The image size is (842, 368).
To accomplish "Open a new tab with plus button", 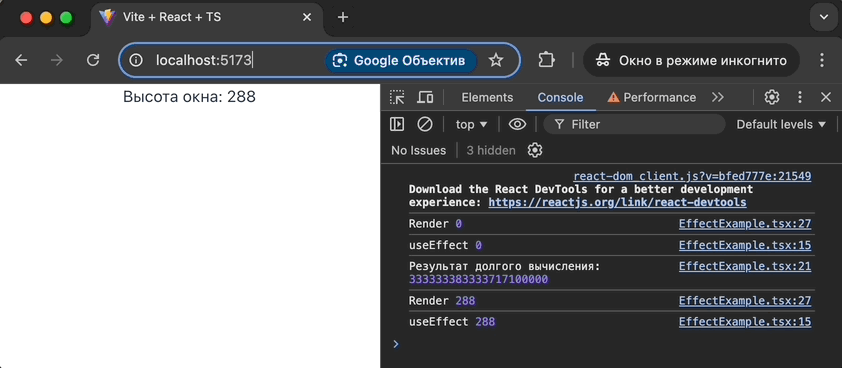I will 343,17.
